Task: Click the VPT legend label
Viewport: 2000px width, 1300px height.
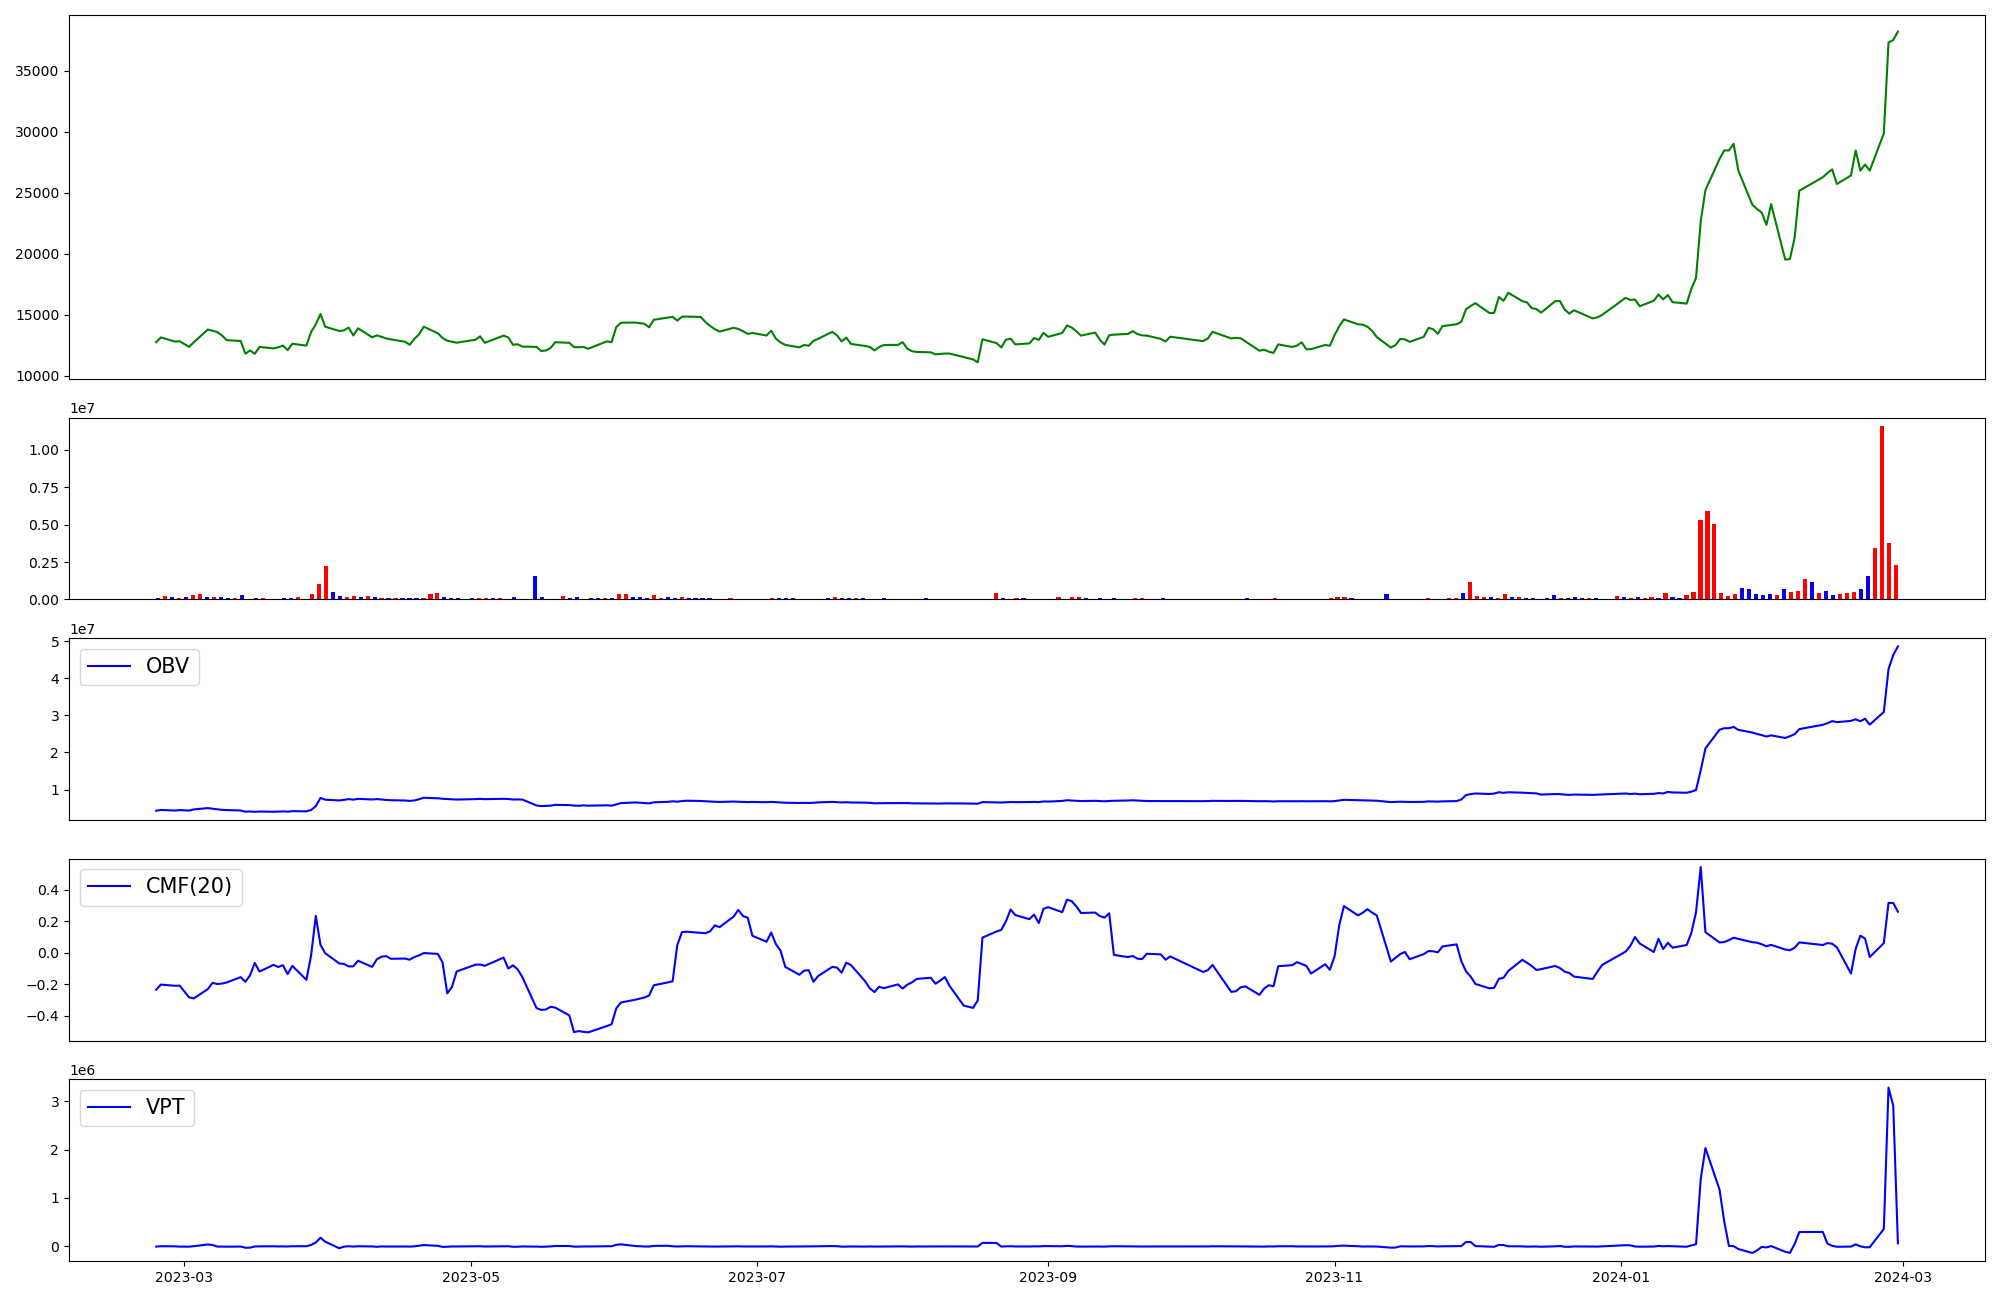Action: coord(165,1108)
